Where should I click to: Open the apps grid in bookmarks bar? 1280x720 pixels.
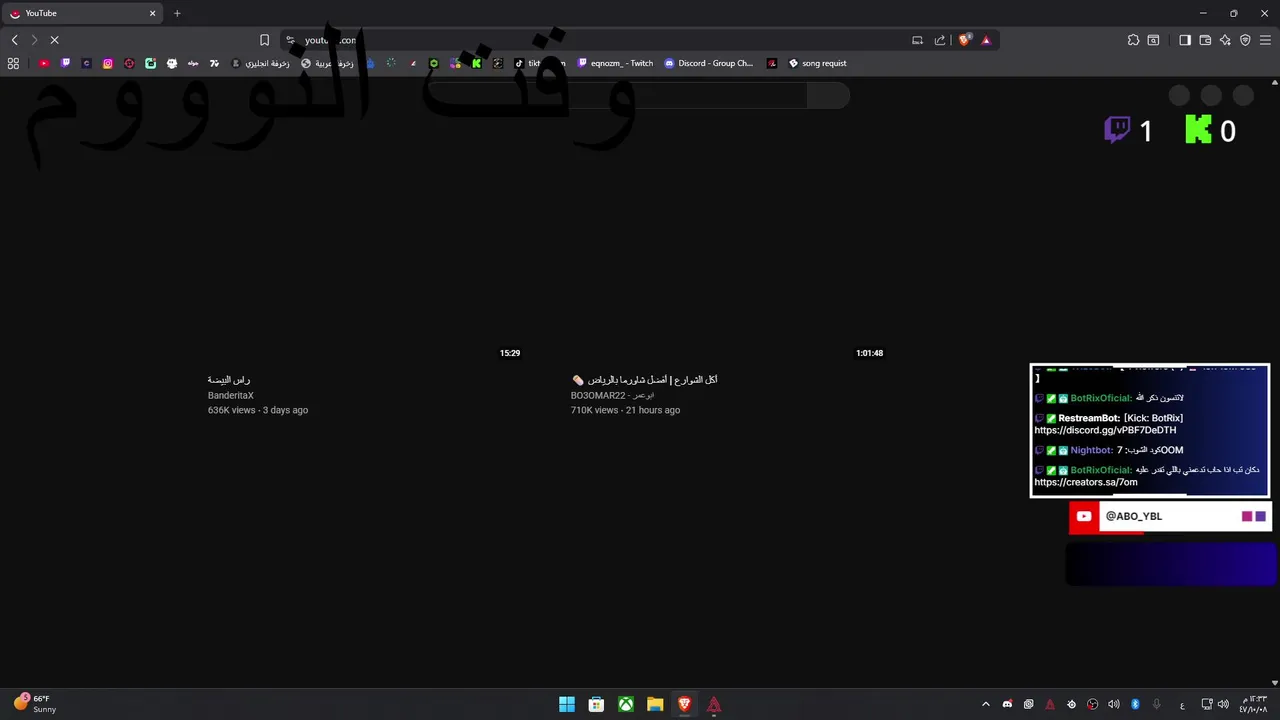[x=13, y=63]
